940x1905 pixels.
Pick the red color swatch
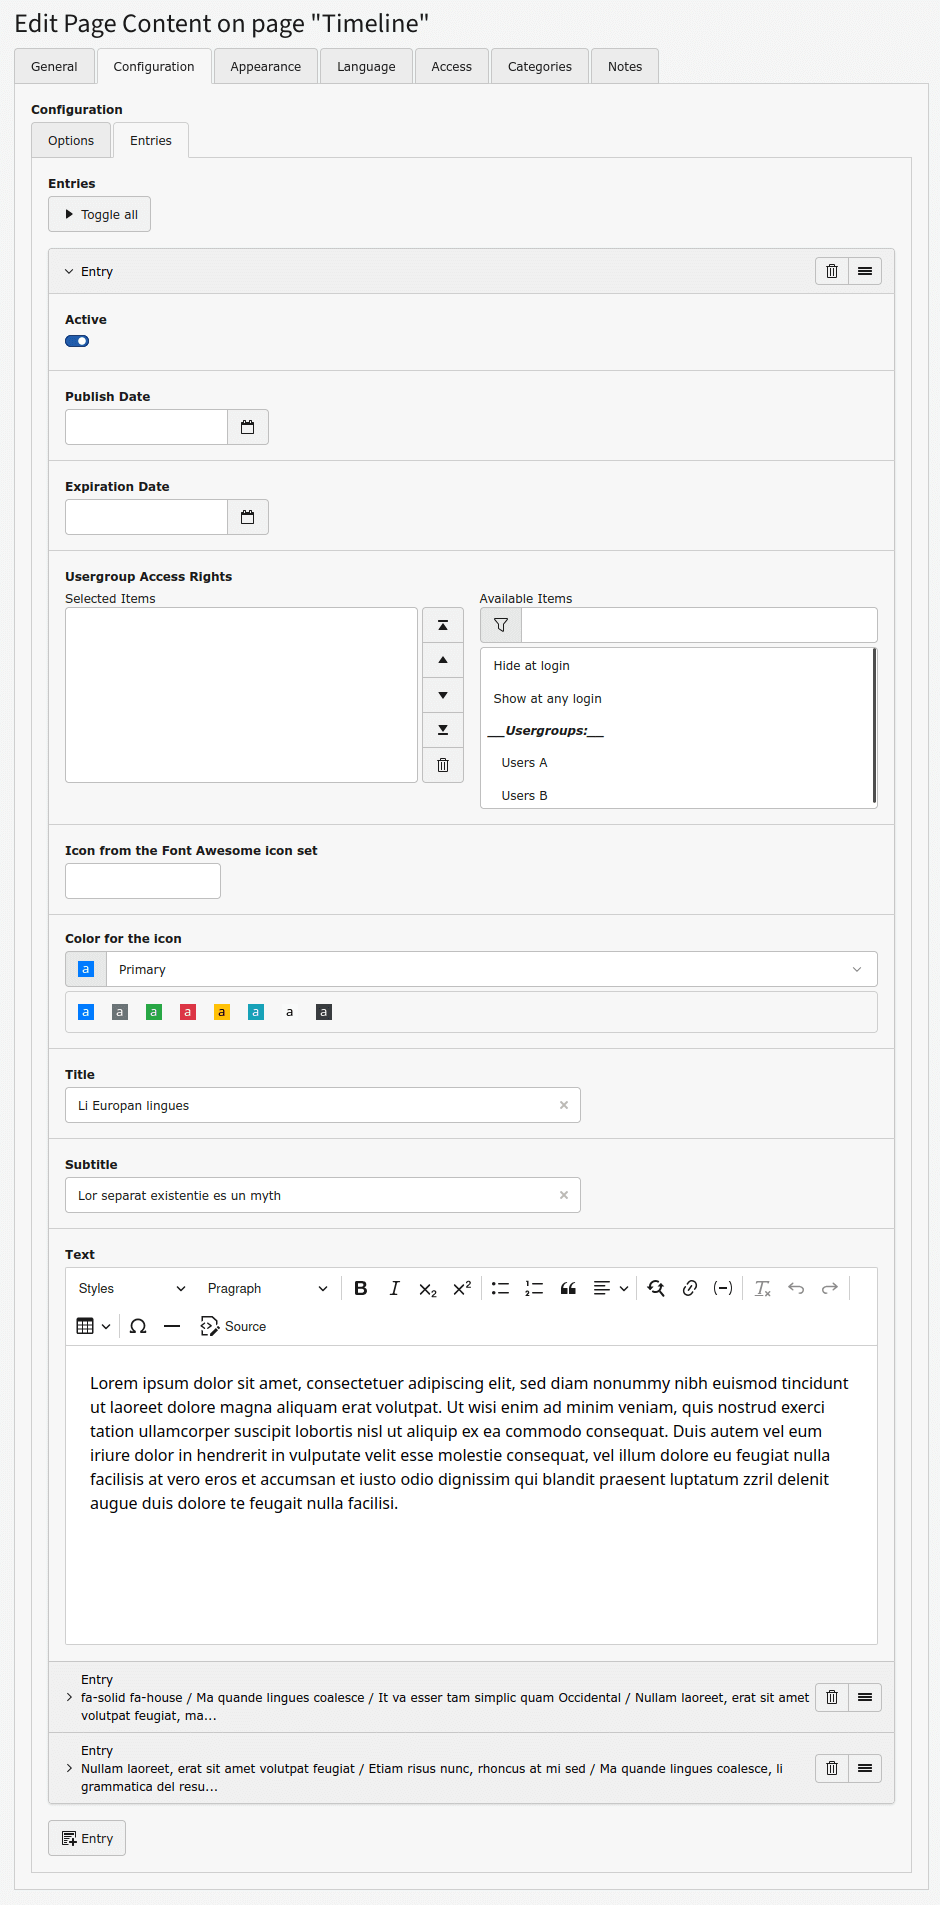pyautogui.click(x=188, y=1012)
